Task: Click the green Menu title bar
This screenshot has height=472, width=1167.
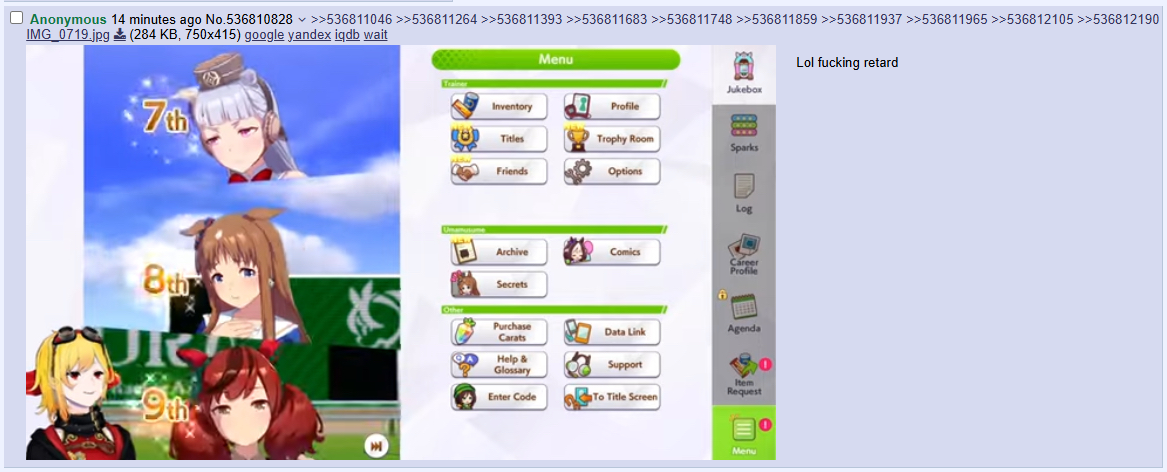Action: [555, 60]
